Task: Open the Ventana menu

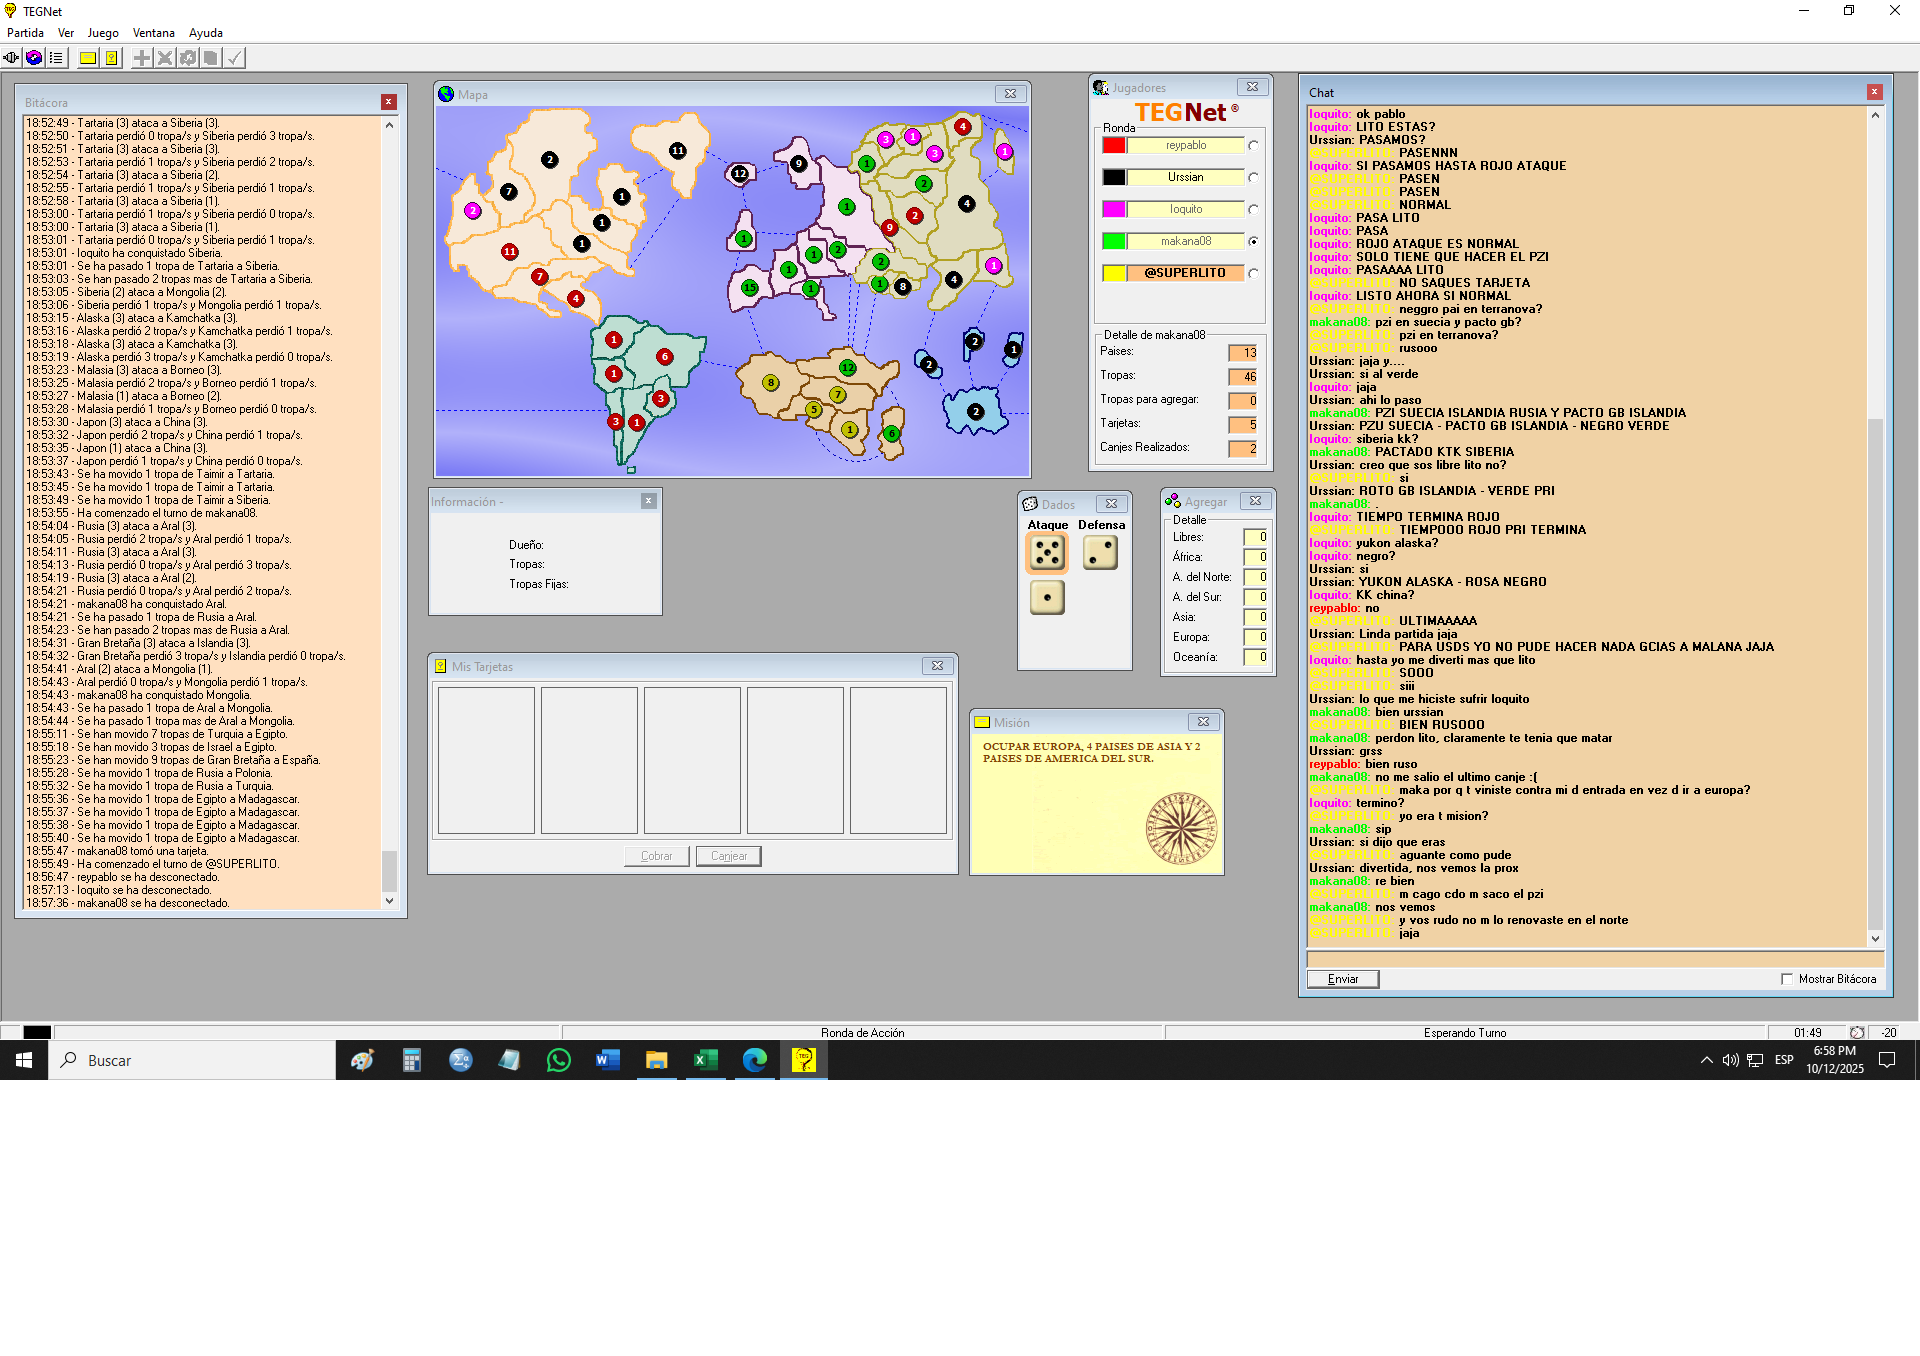Action: 153,33
